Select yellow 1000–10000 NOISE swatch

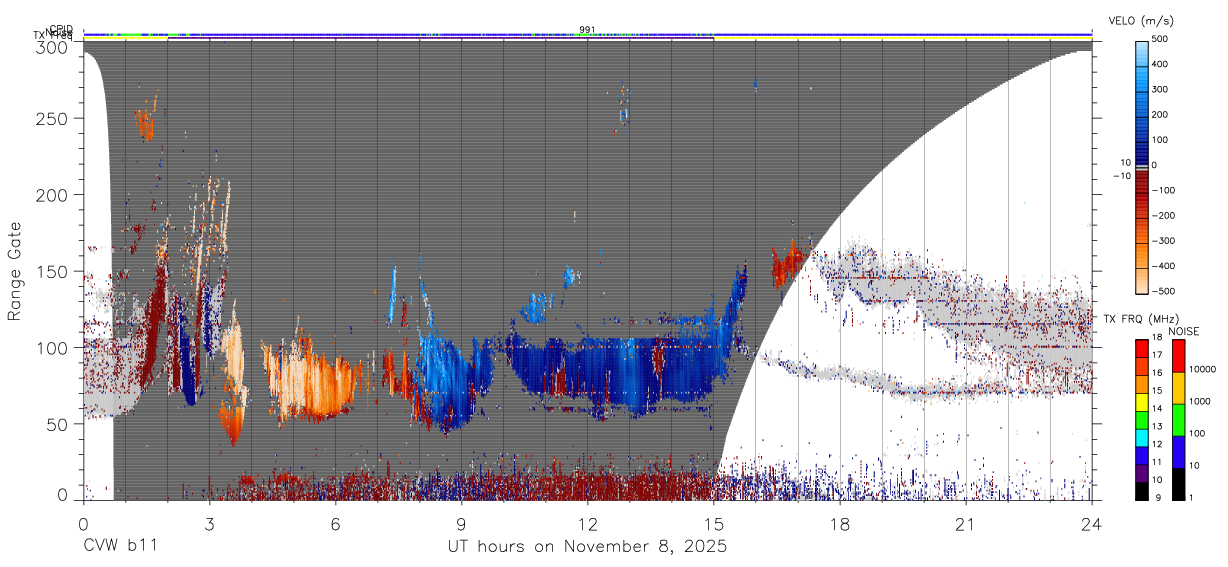pyautogui.click(x=1178, y=388)
